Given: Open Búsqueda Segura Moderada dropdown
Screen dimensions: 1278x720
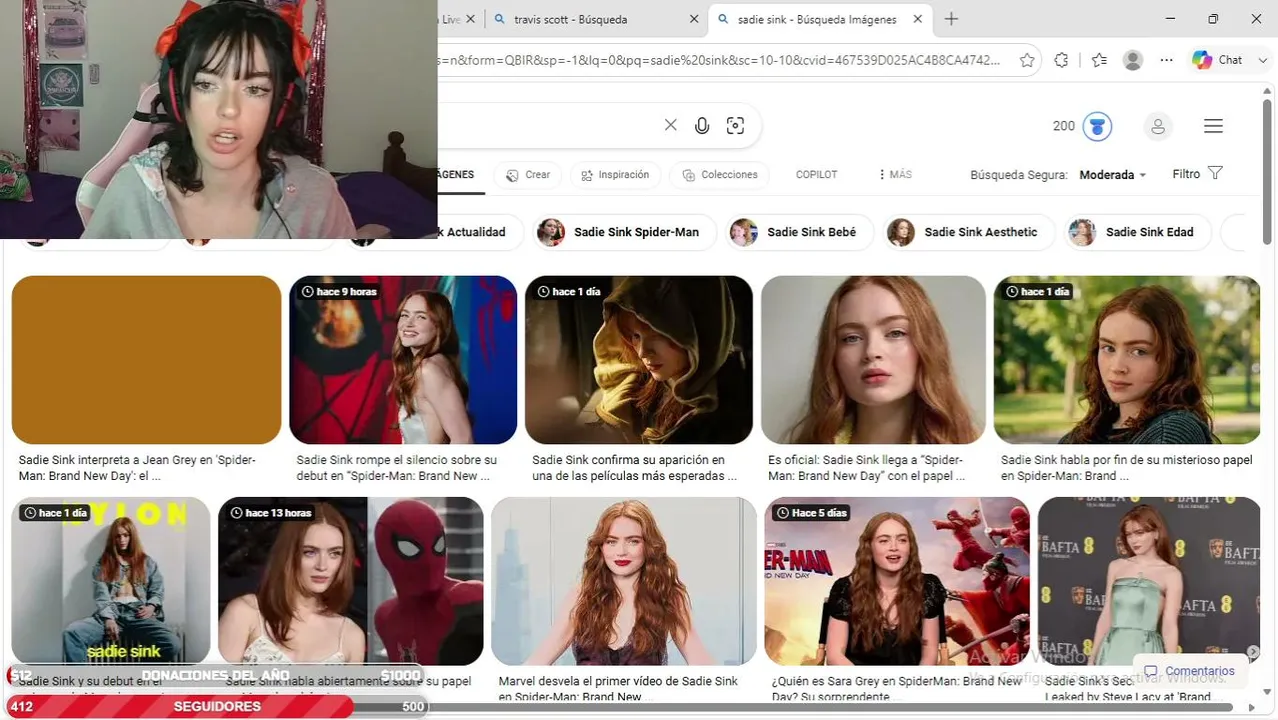Looking at the screenshot, I should click(x=1112, y=175).
